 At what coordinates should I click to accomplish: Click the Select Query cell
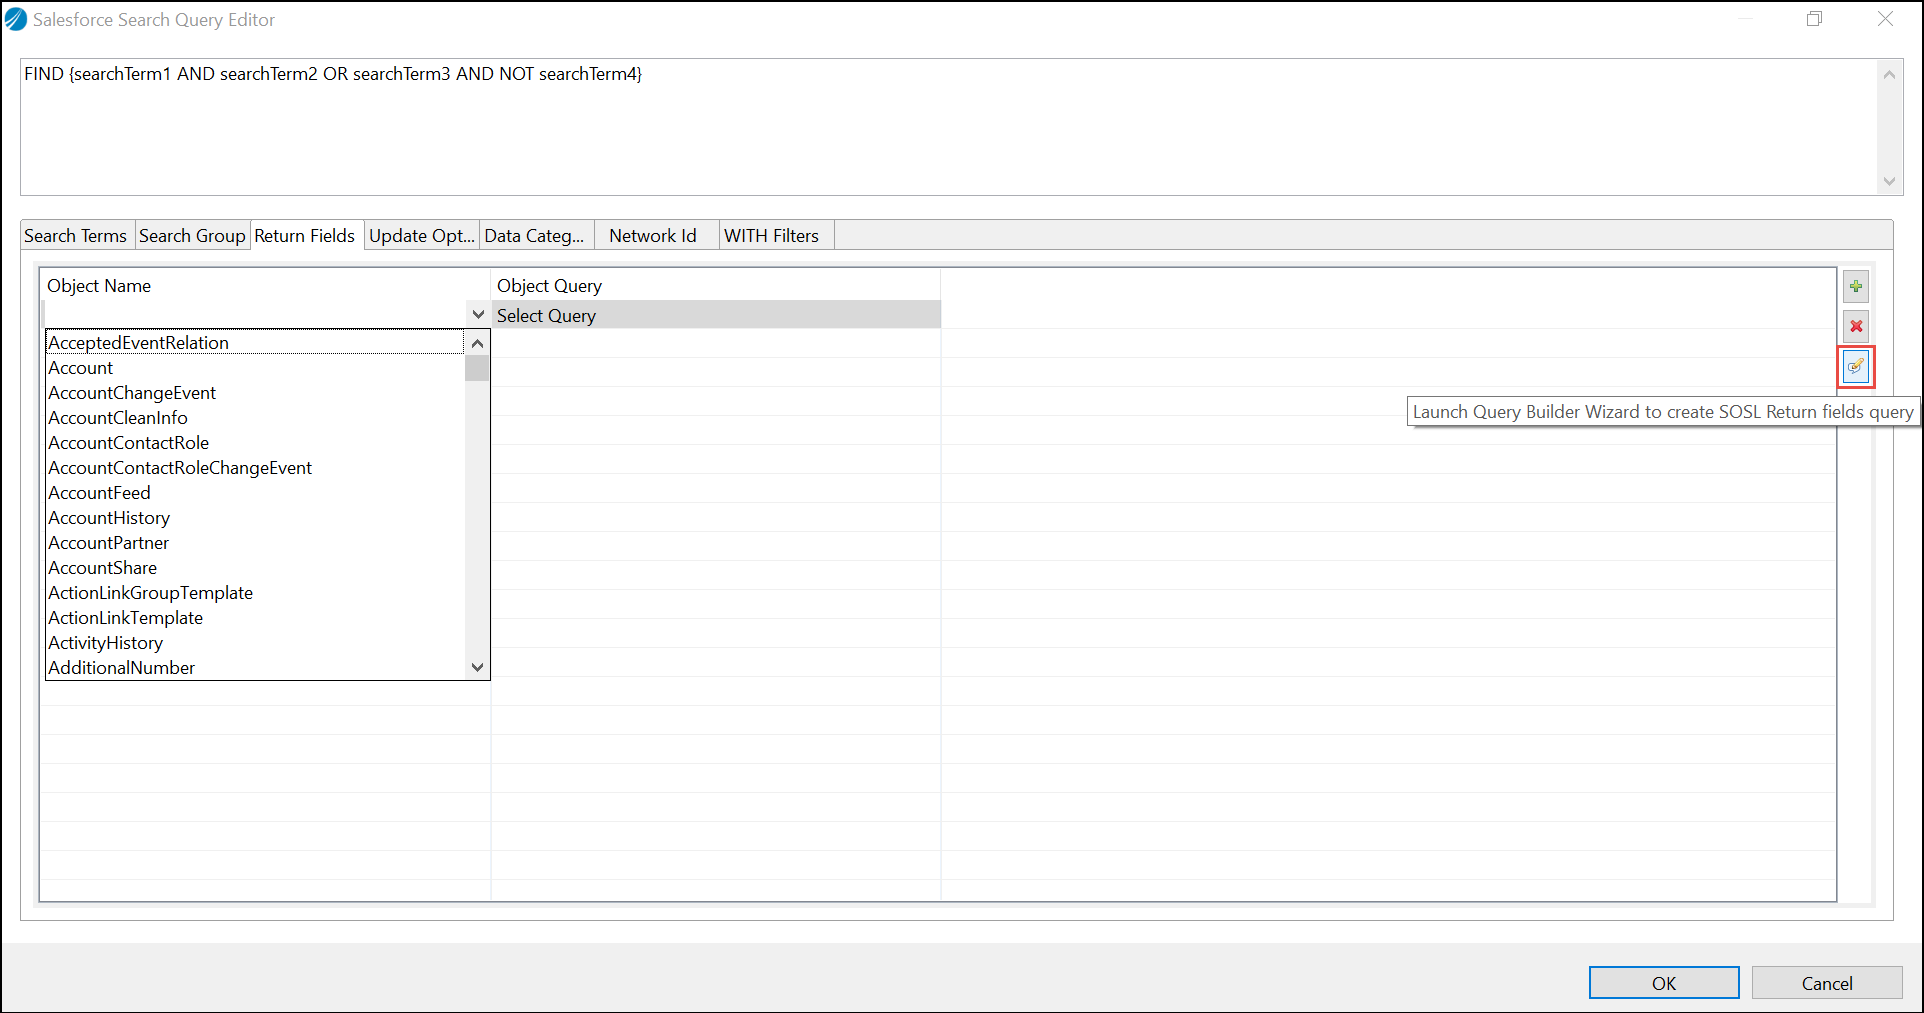pos(716,315)
